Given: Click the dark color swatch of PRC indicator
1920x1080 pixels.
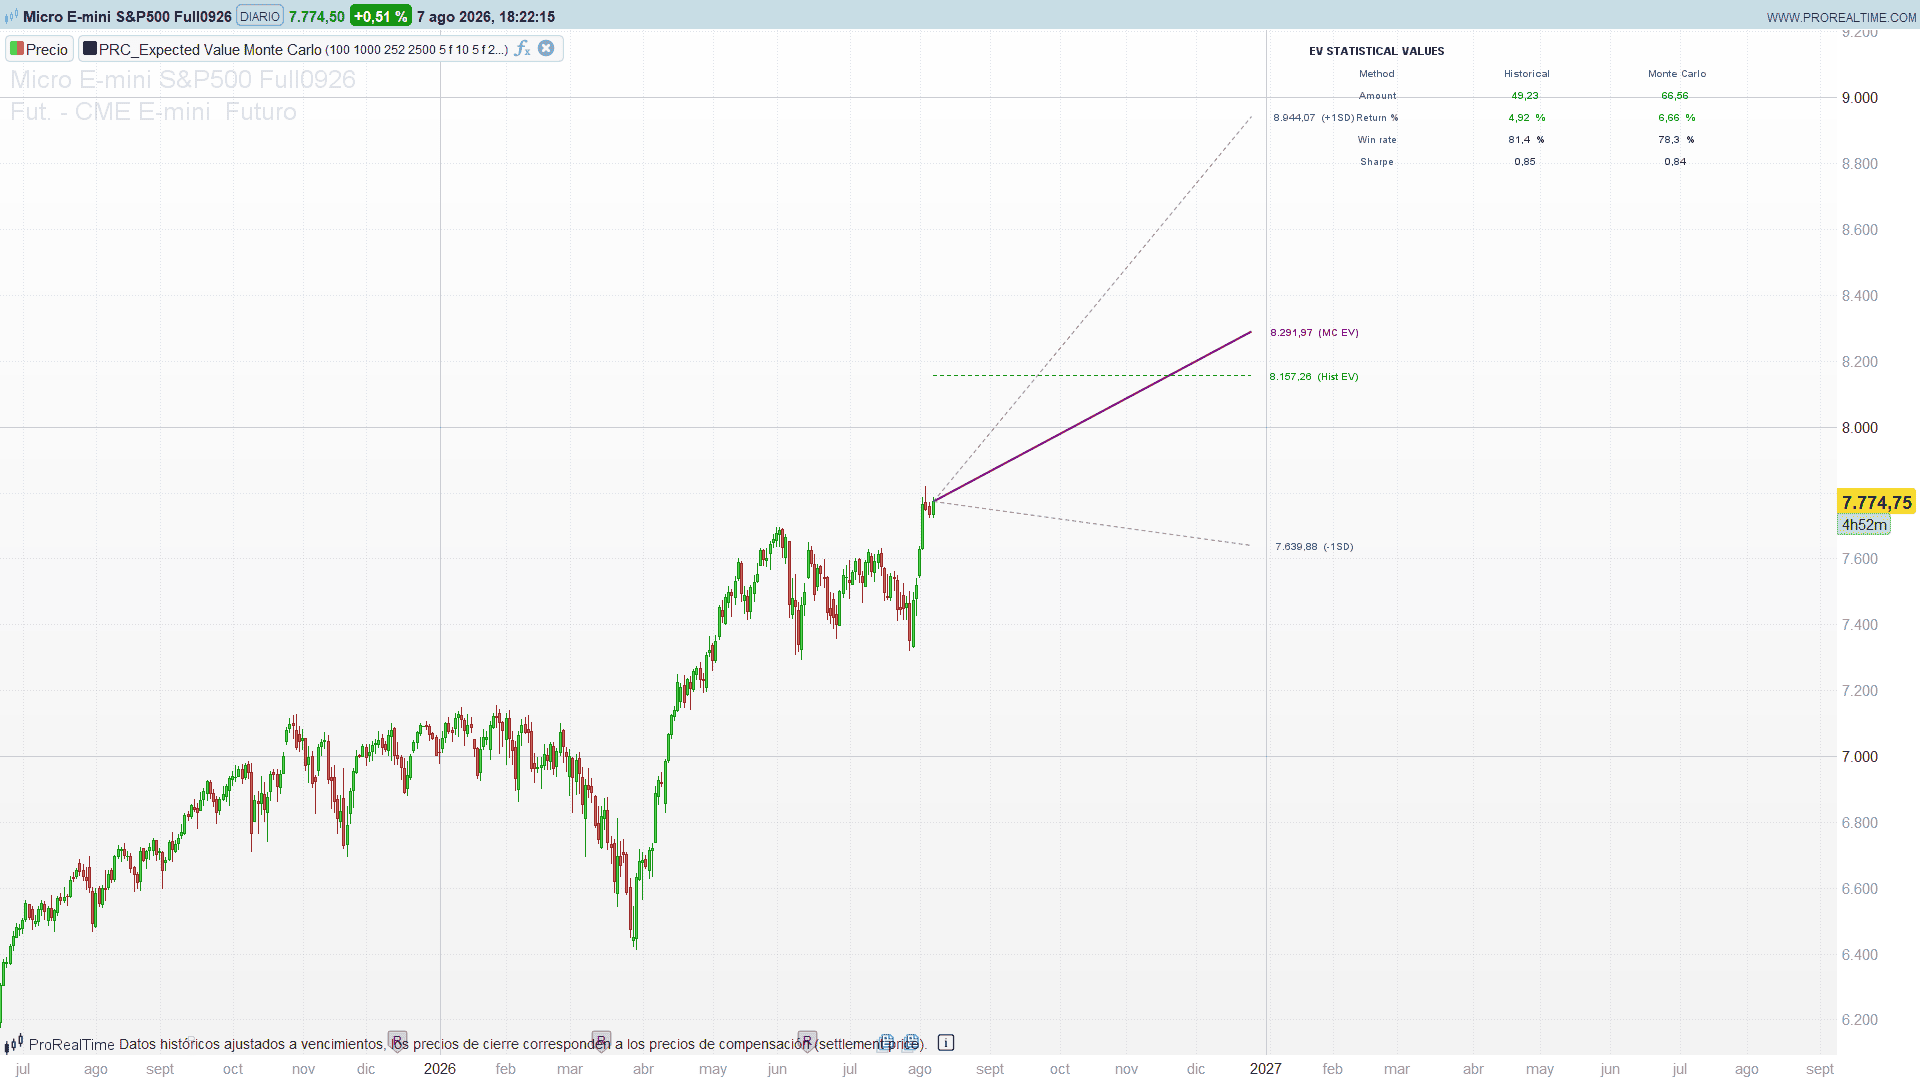Looking at the screenshot, I should pos(90,48).
